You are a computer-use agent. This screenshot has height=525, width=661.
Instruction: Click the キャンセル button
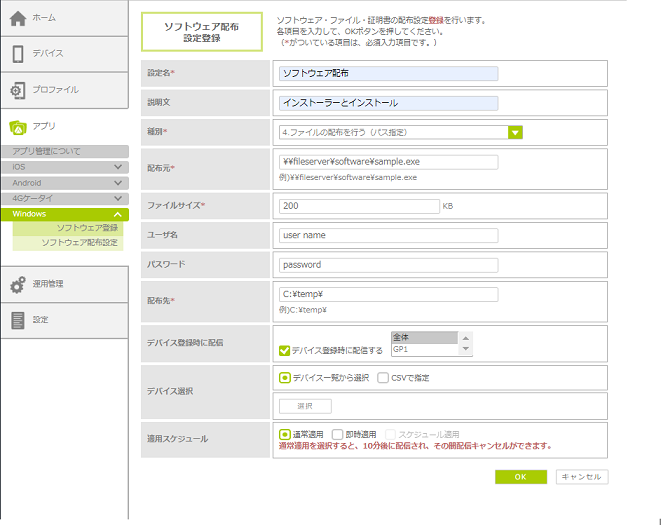(x=581, y=477)
